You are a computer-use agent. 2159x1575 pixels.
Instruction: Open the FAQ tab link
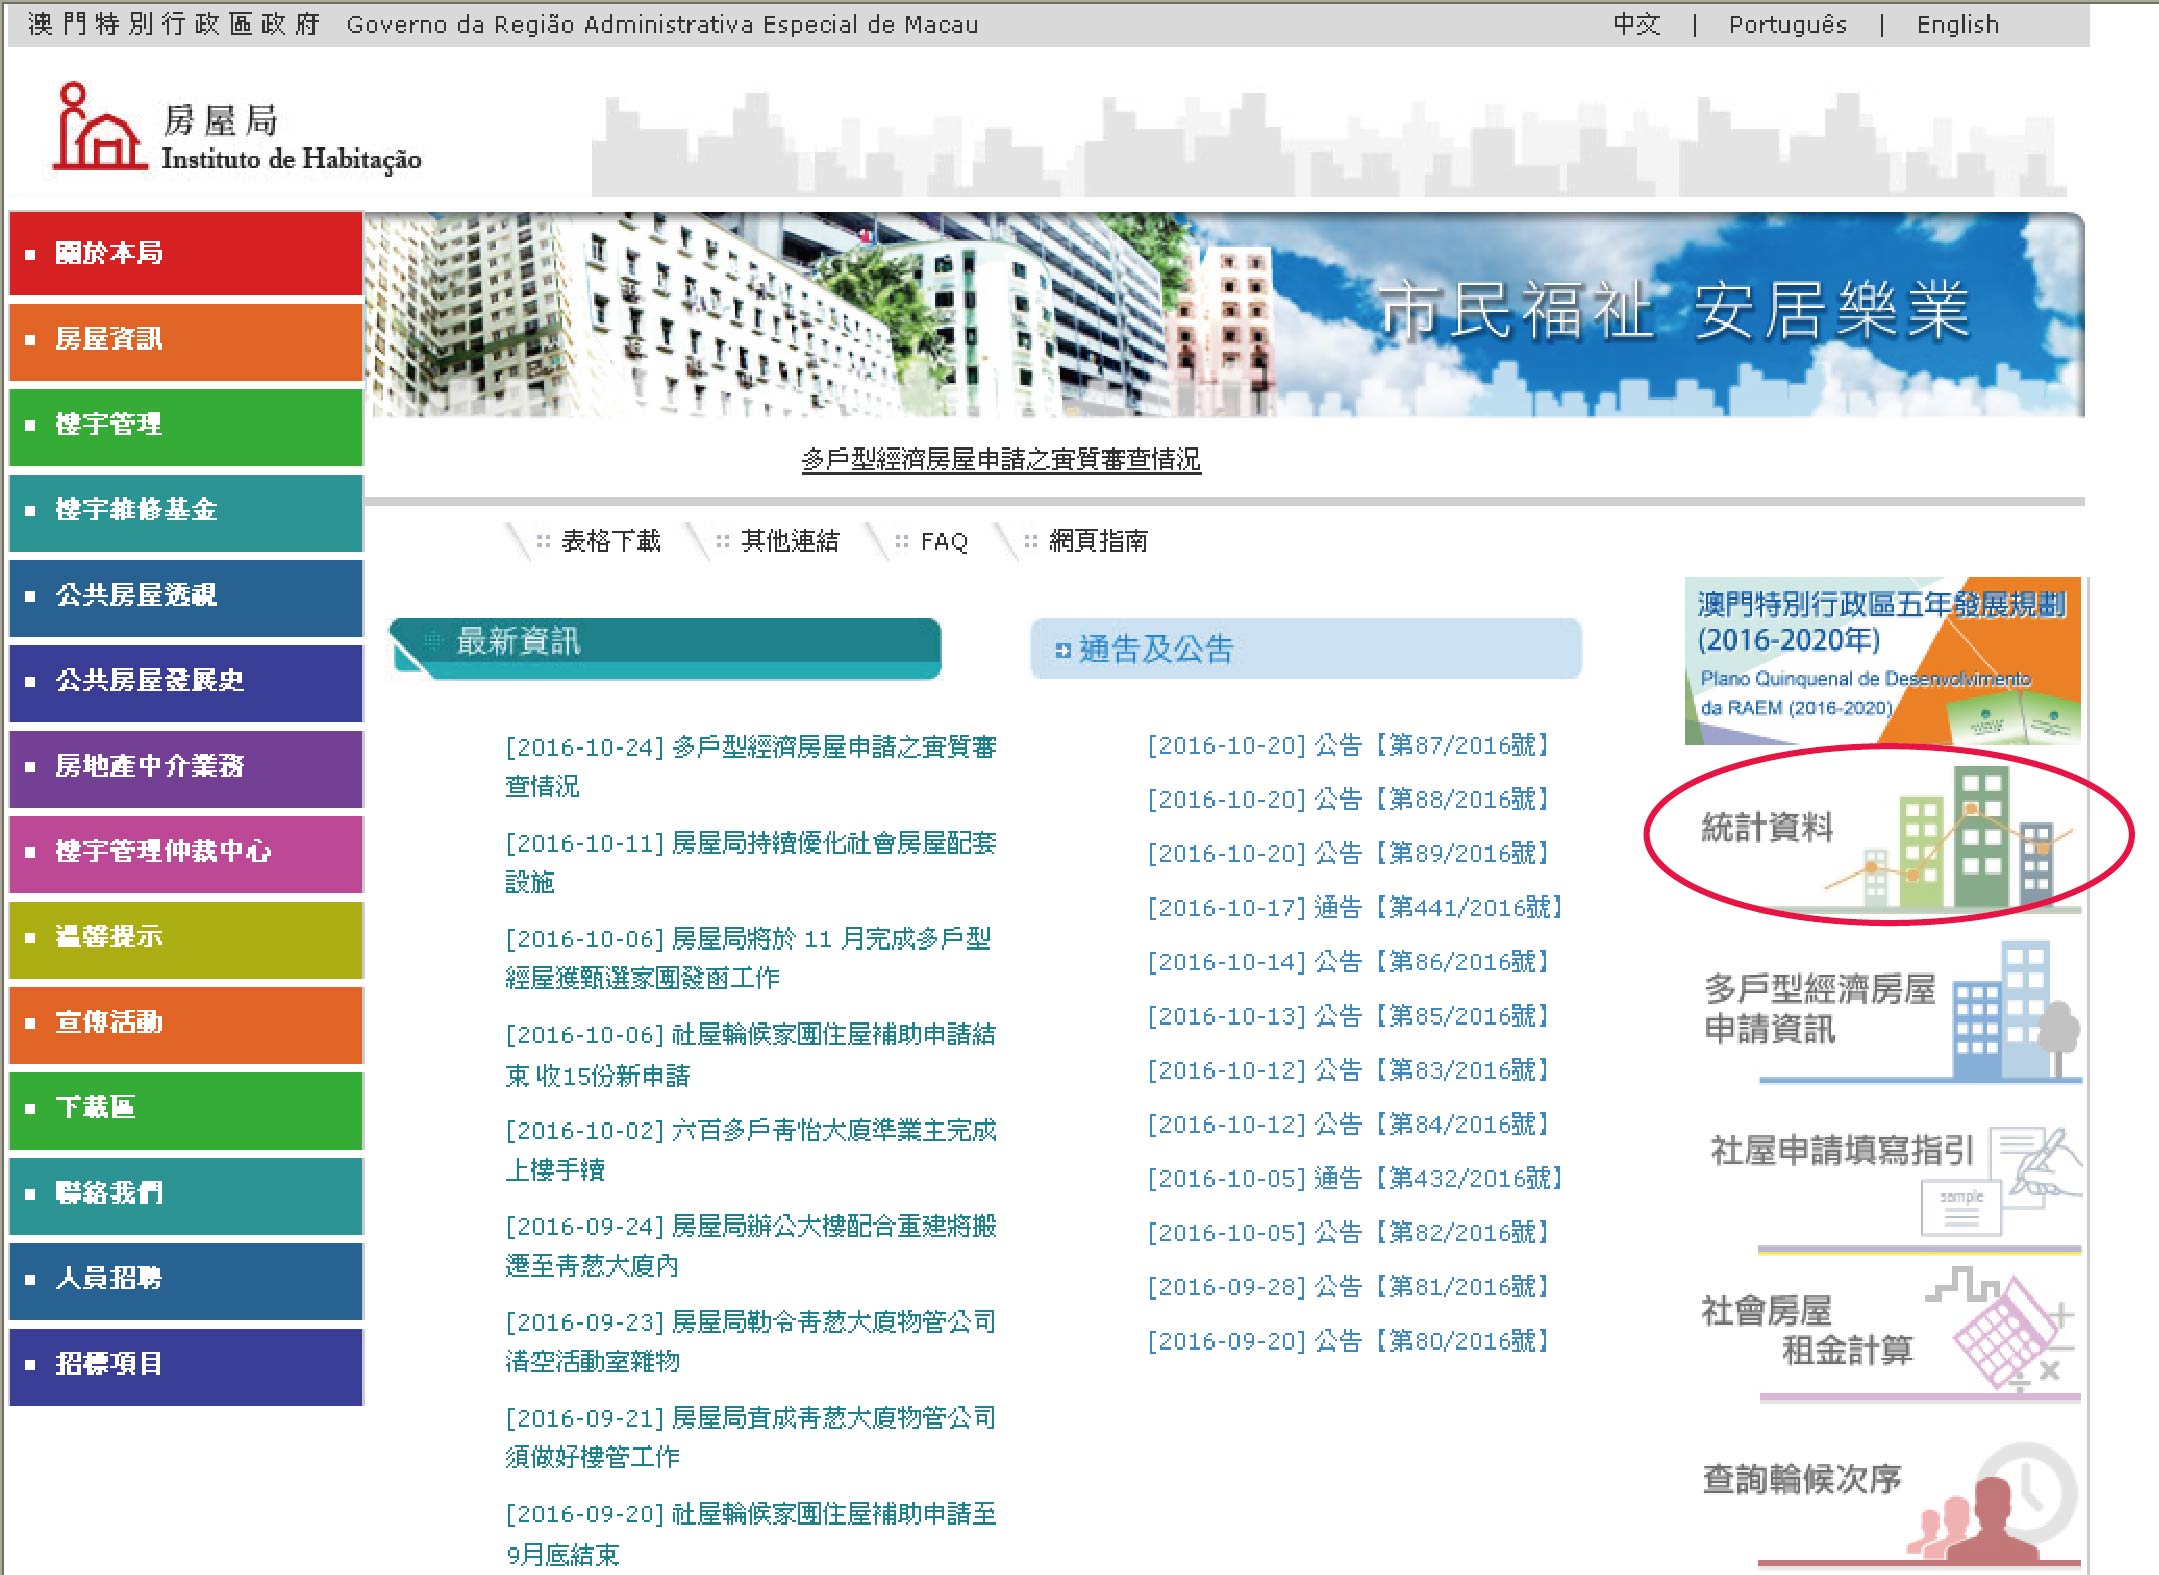pyautogui.click(x=943, y=542)
